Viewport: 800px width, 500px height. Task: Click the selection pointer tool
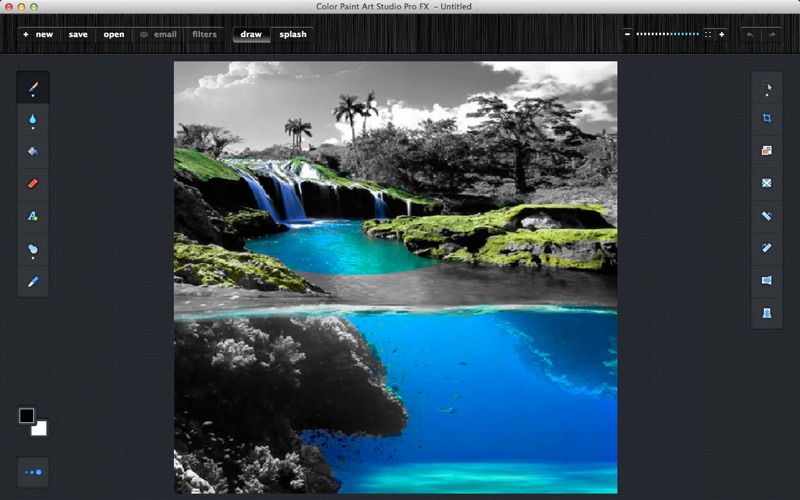click(767, 87)
